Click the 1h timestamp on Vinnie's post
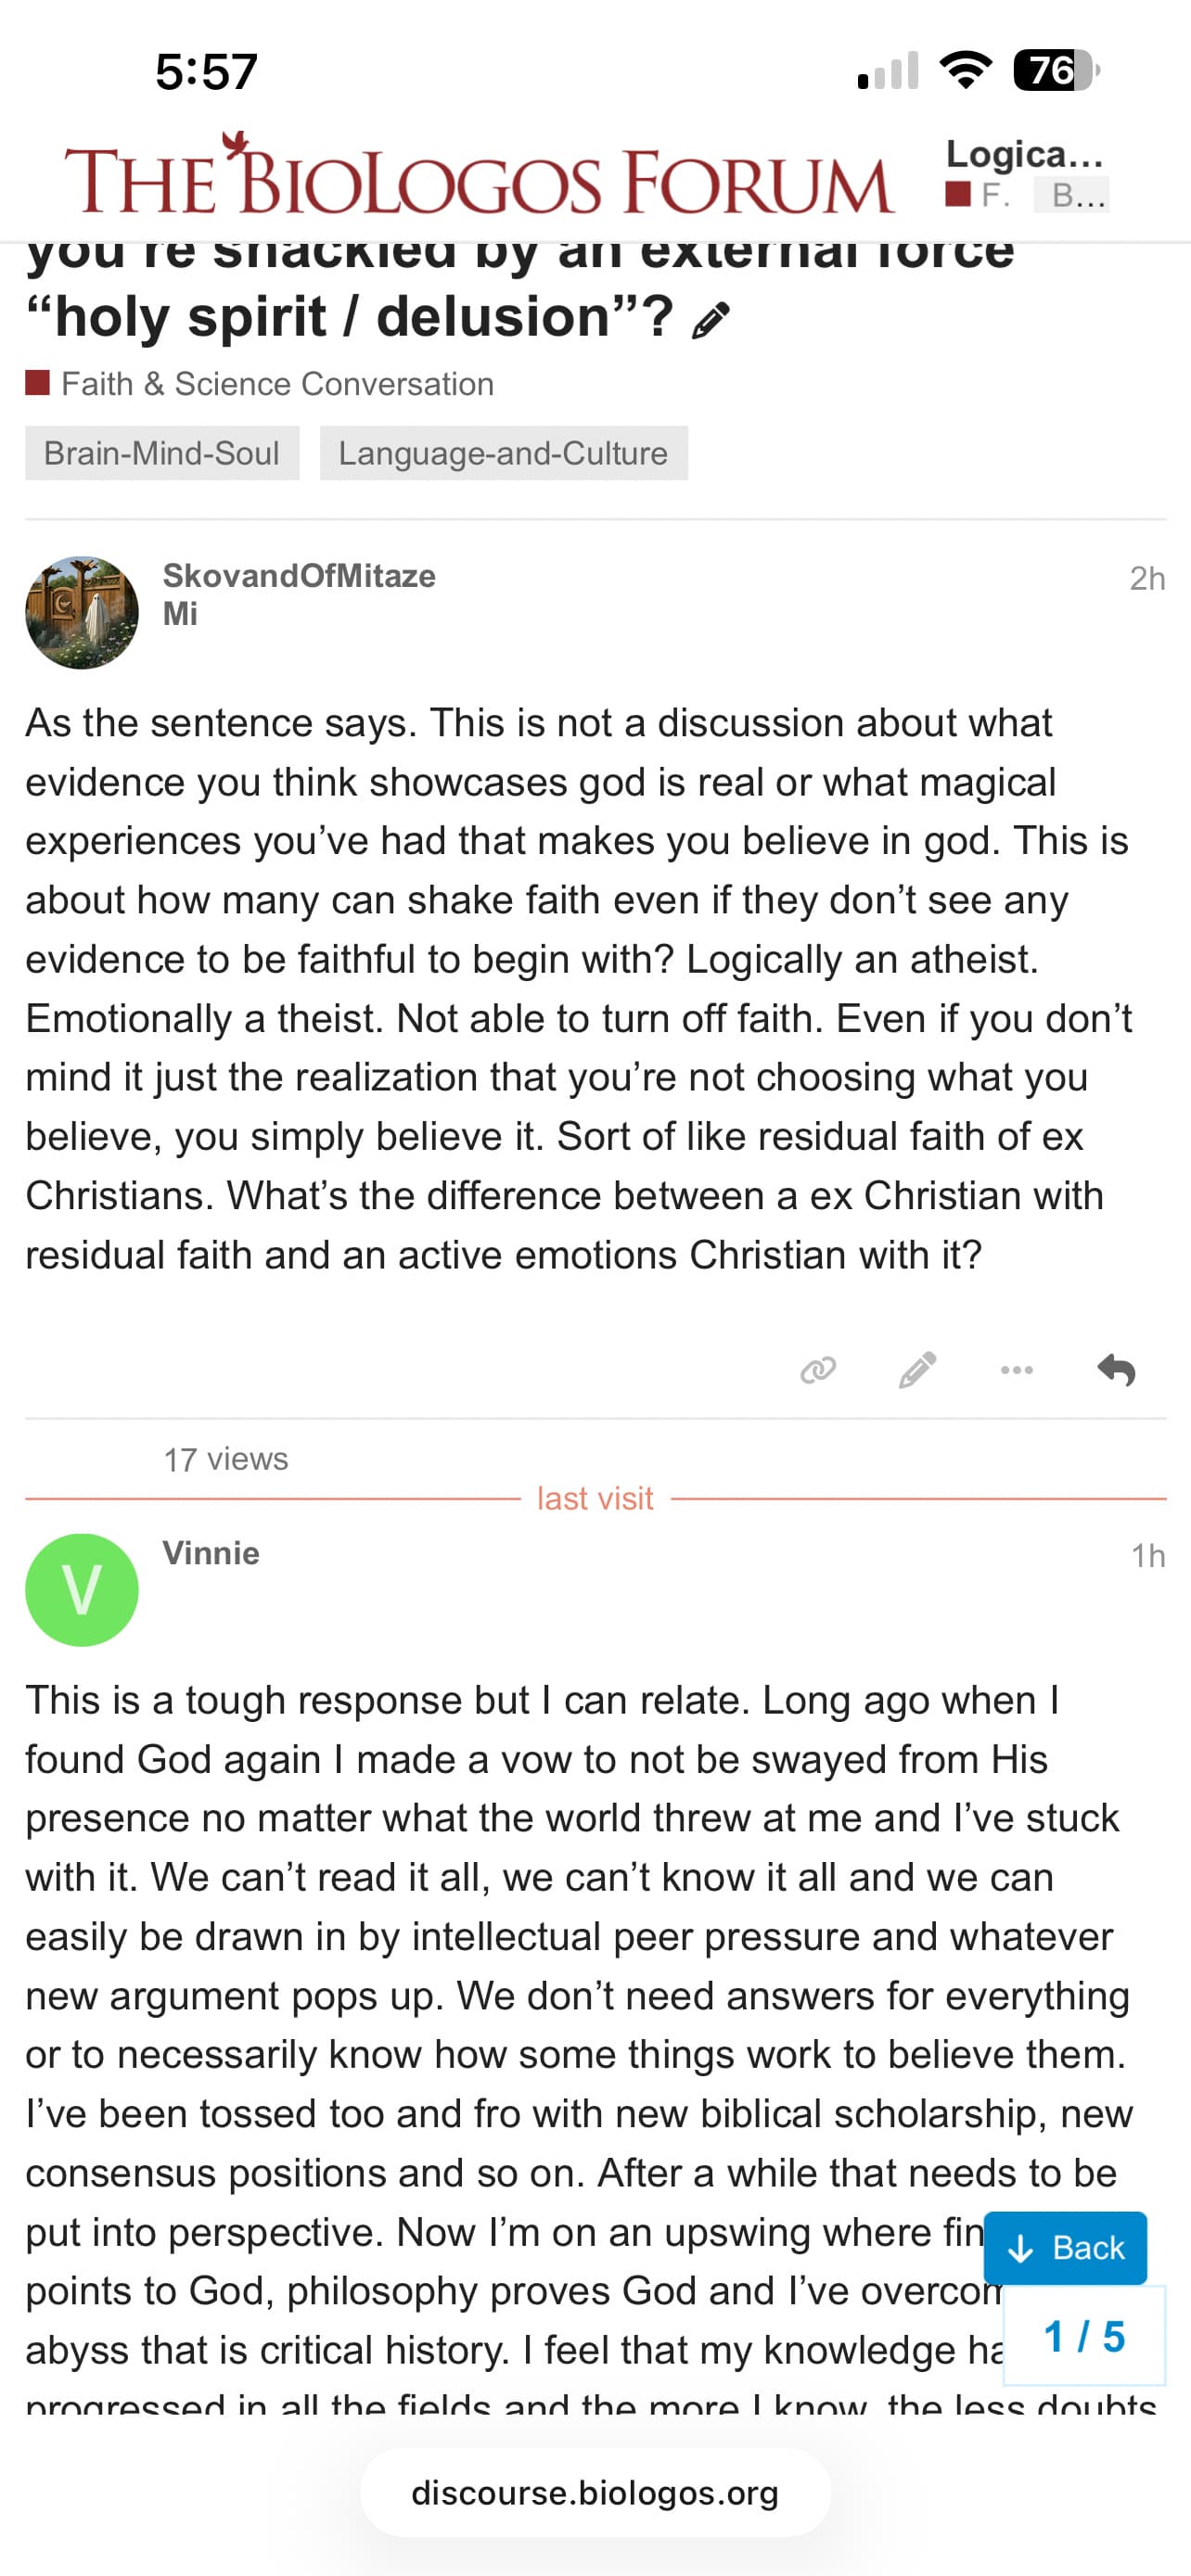The height and width of the screenshot is (2576, 1191). pos(1147,1555)
